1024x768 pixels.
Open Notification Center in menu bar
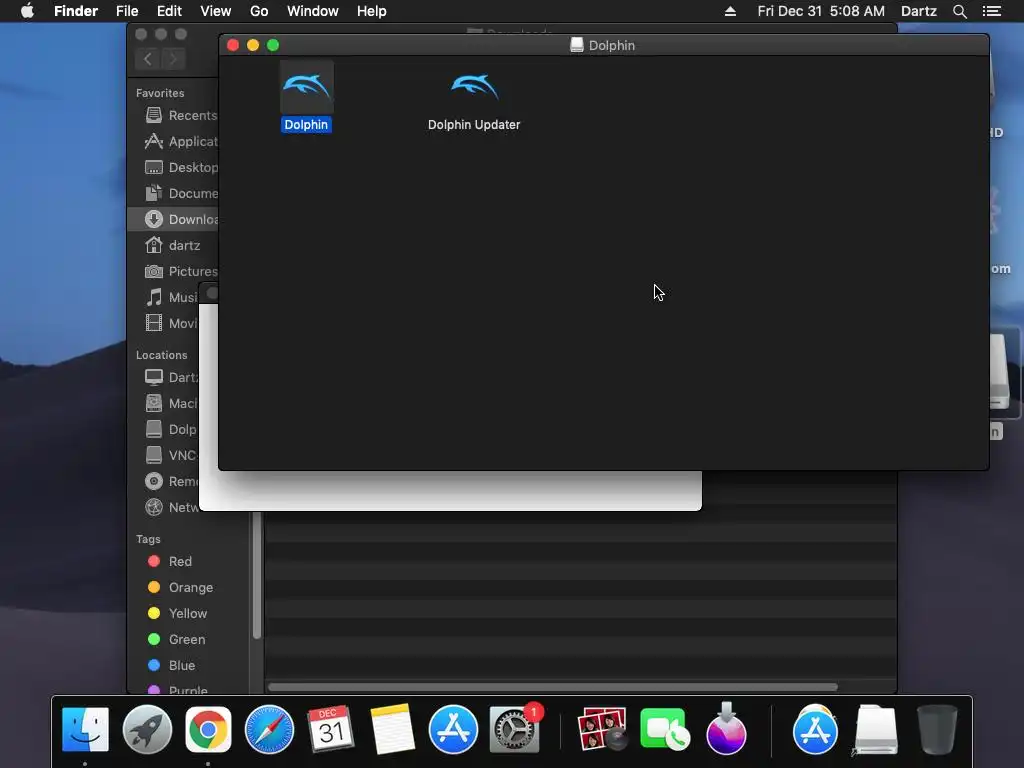(x=992, y=11)
